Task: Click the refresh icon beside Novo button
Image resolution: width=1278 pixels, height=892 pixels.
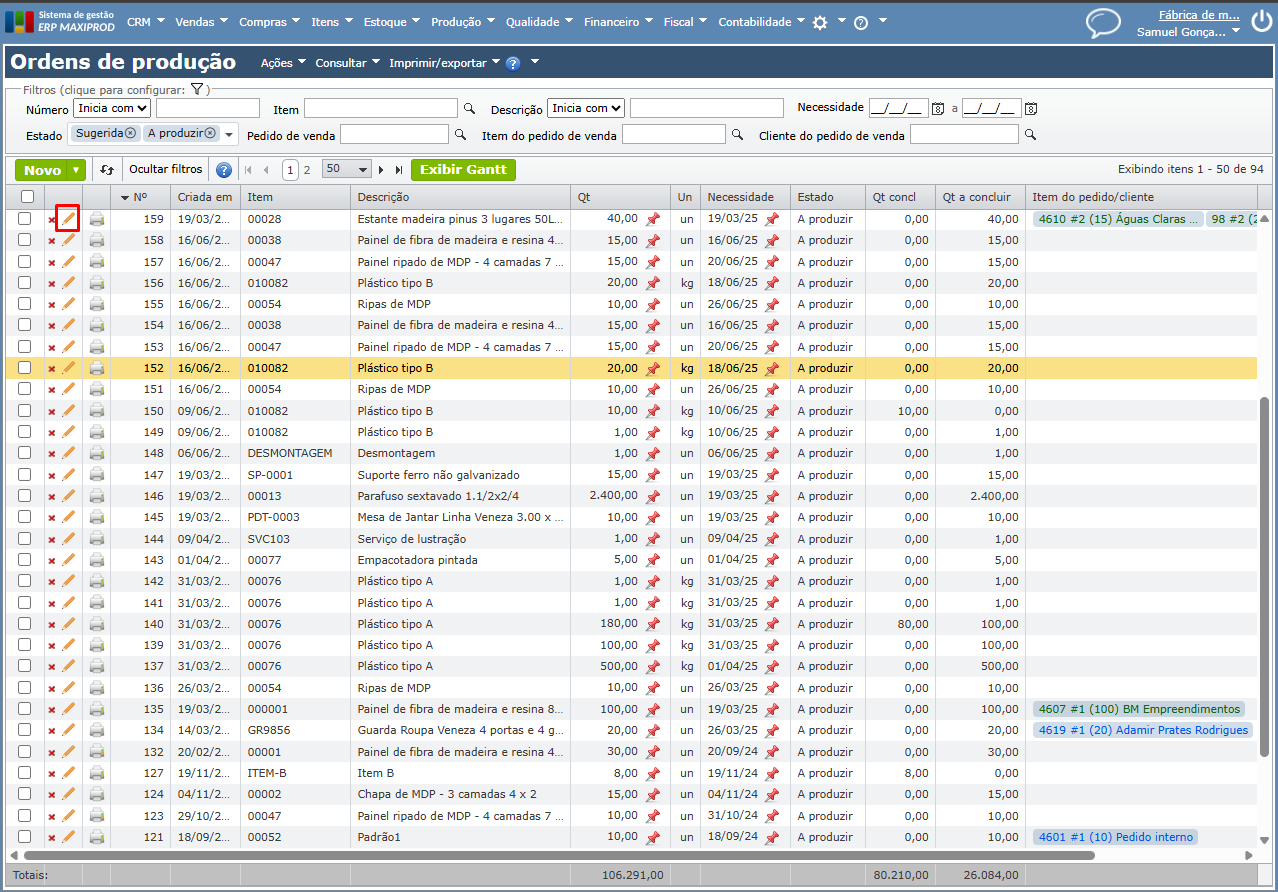Action: (107, 170)
